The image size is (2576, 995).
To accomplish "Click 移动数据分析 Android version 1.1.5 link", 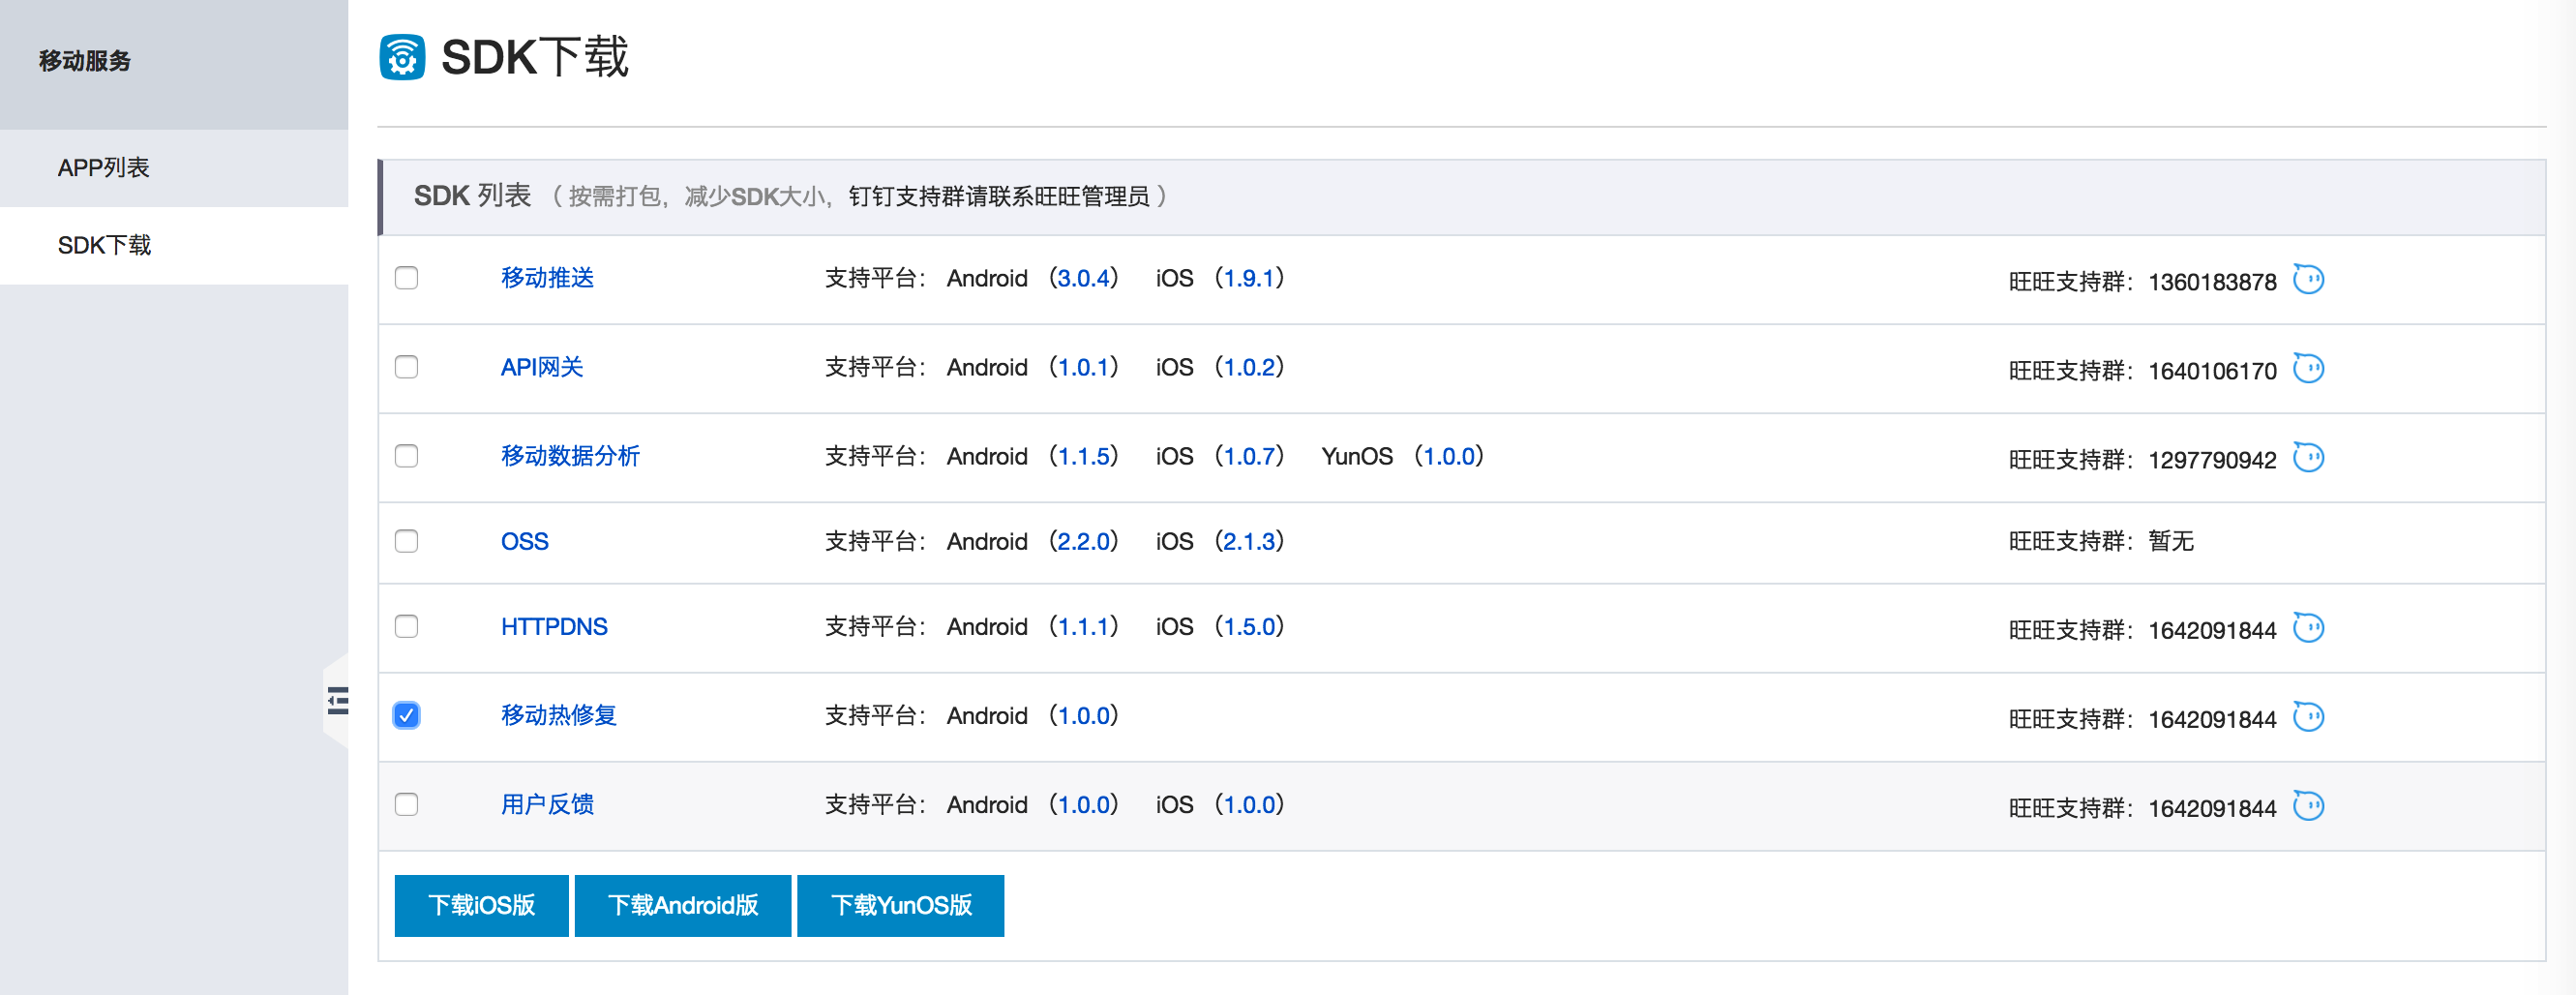I will click(1084, 456).
